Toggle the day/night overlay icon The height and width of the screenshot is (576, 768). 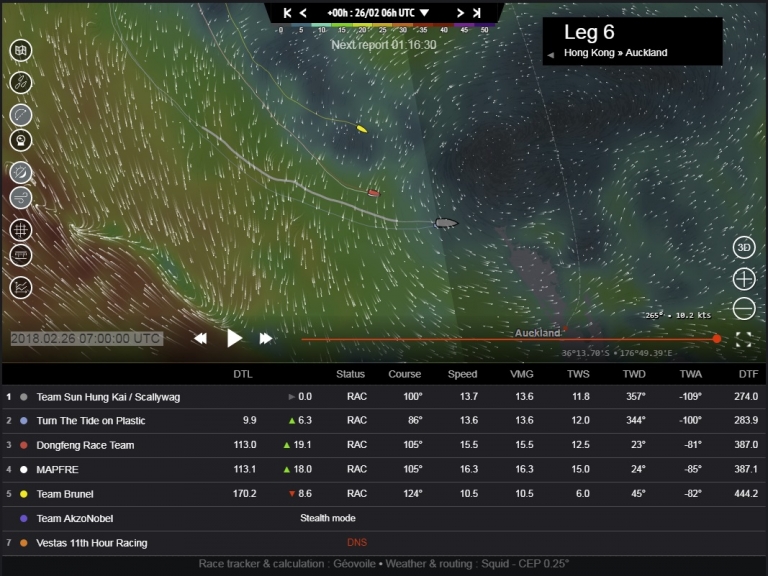click(21, 173)
